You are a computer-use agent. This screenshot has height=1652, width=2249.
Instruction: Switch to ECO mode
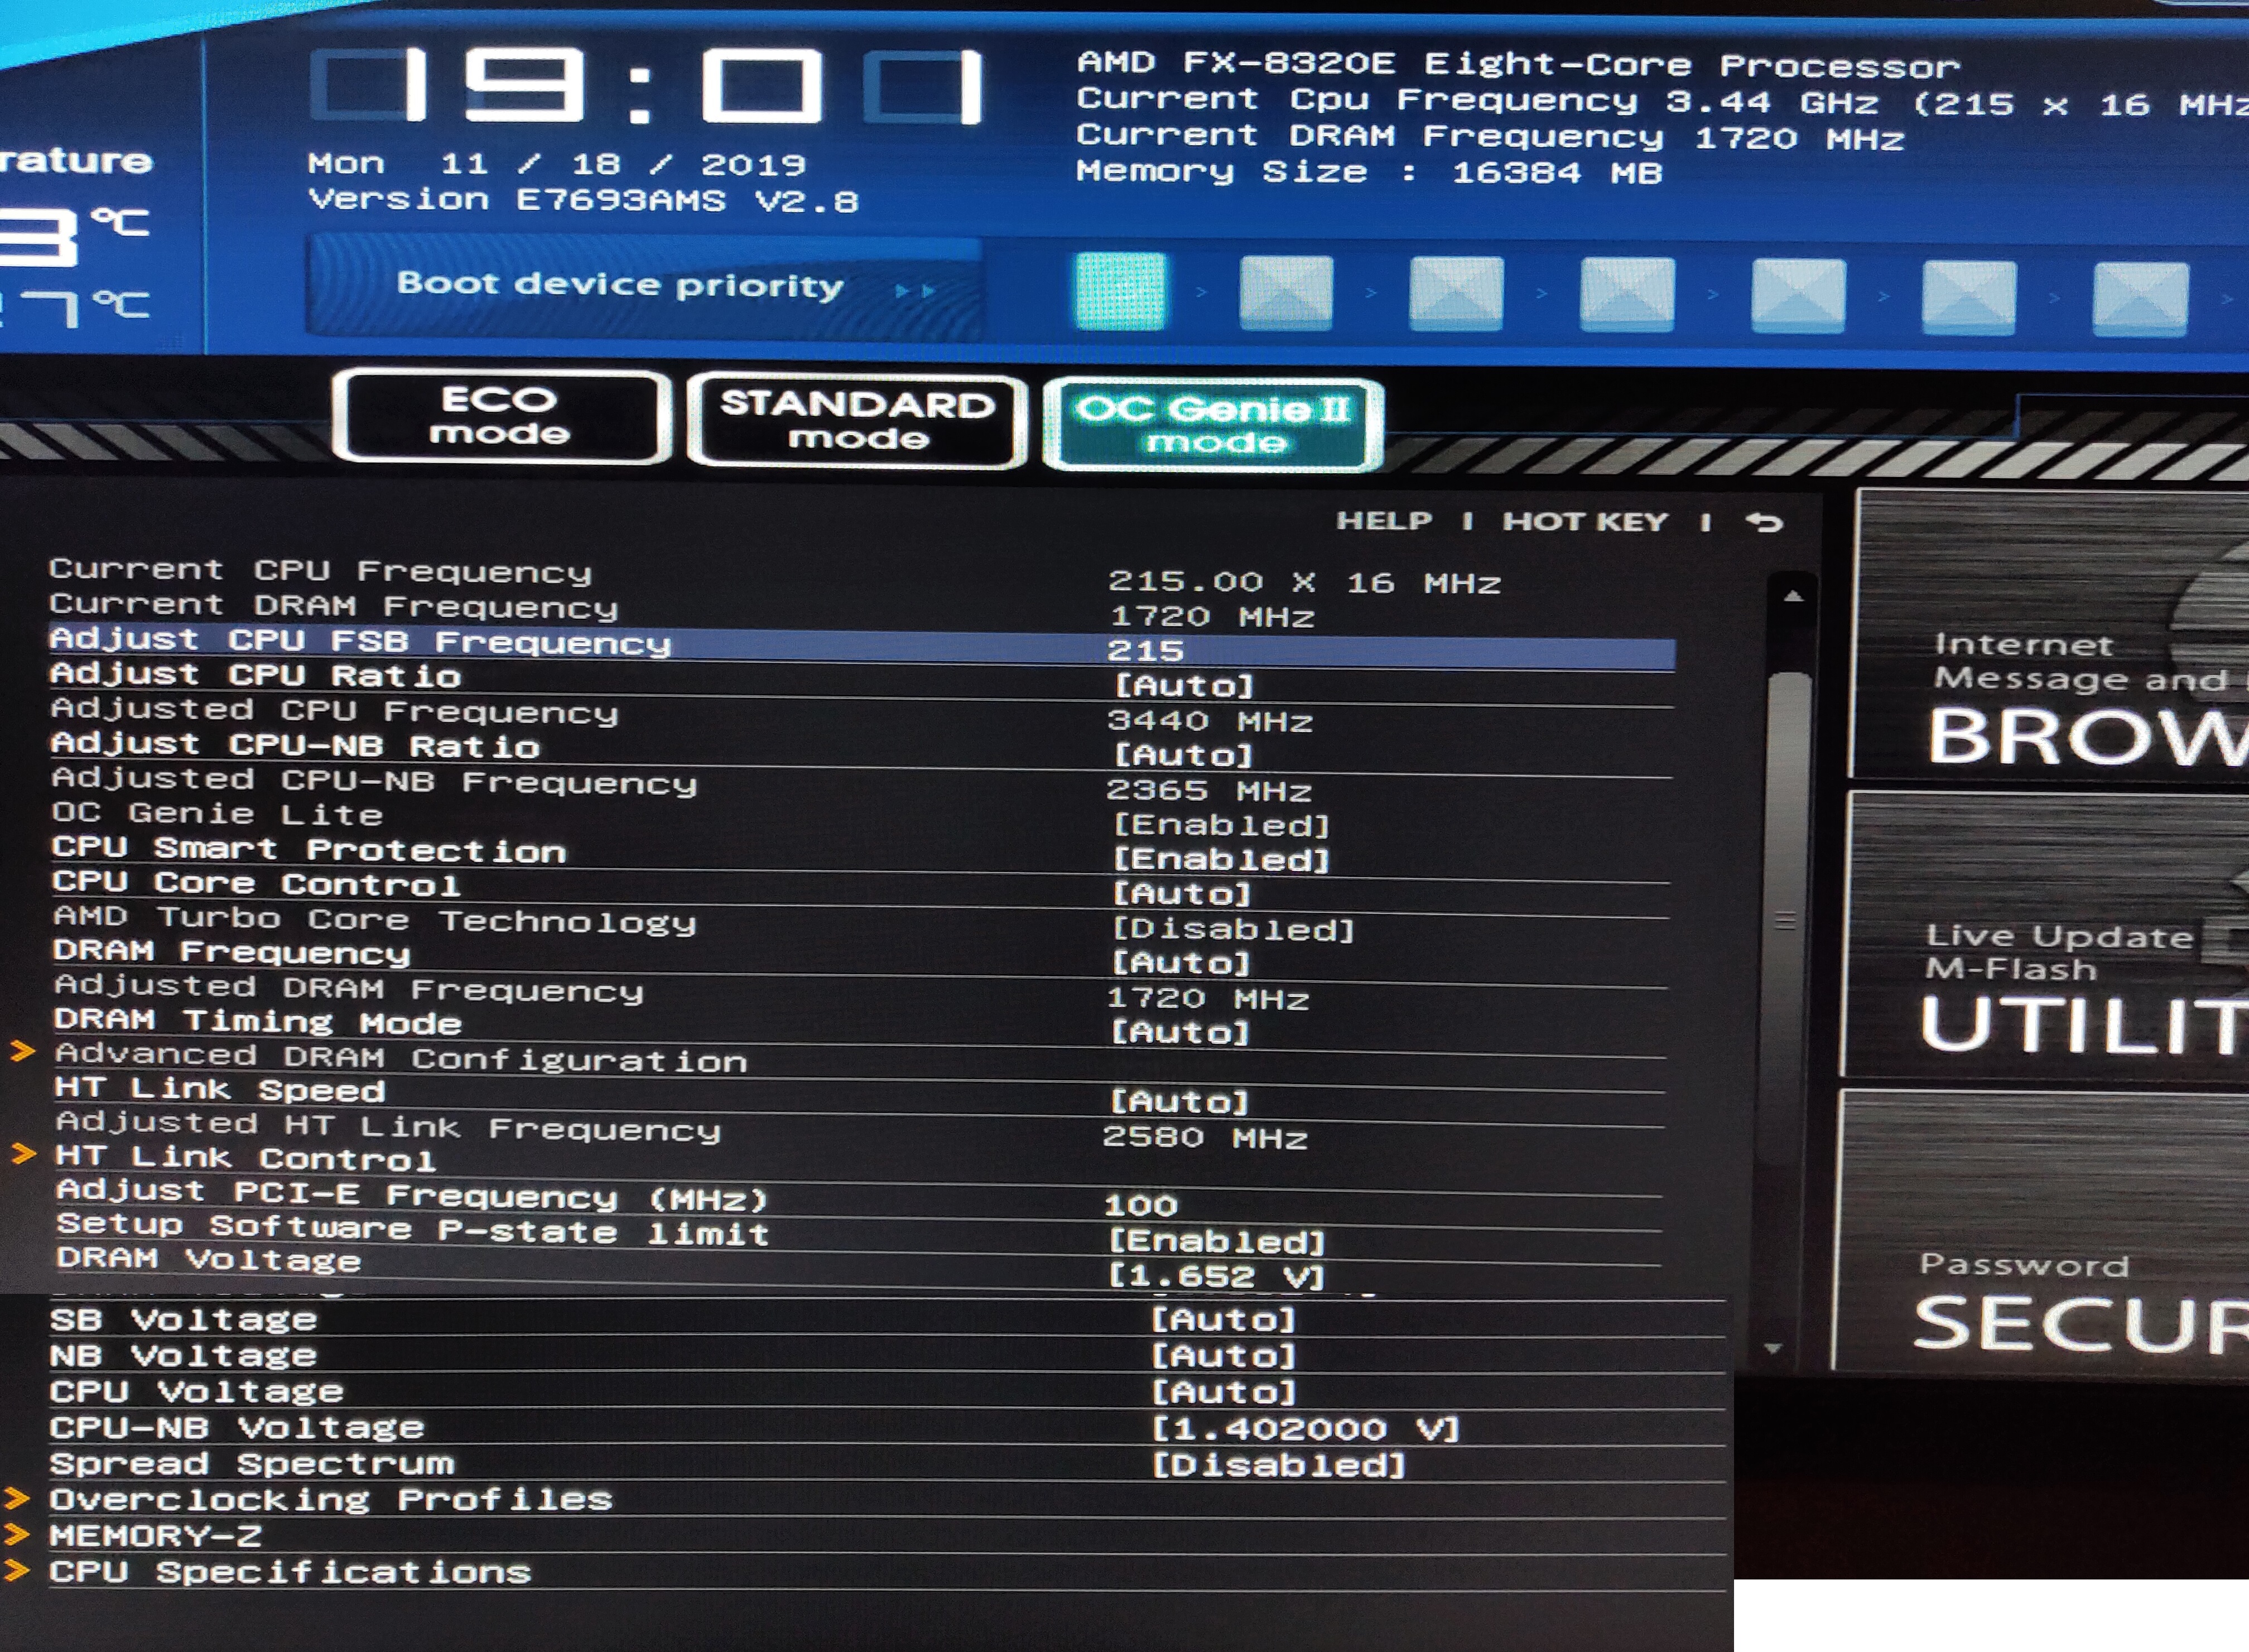500,416
